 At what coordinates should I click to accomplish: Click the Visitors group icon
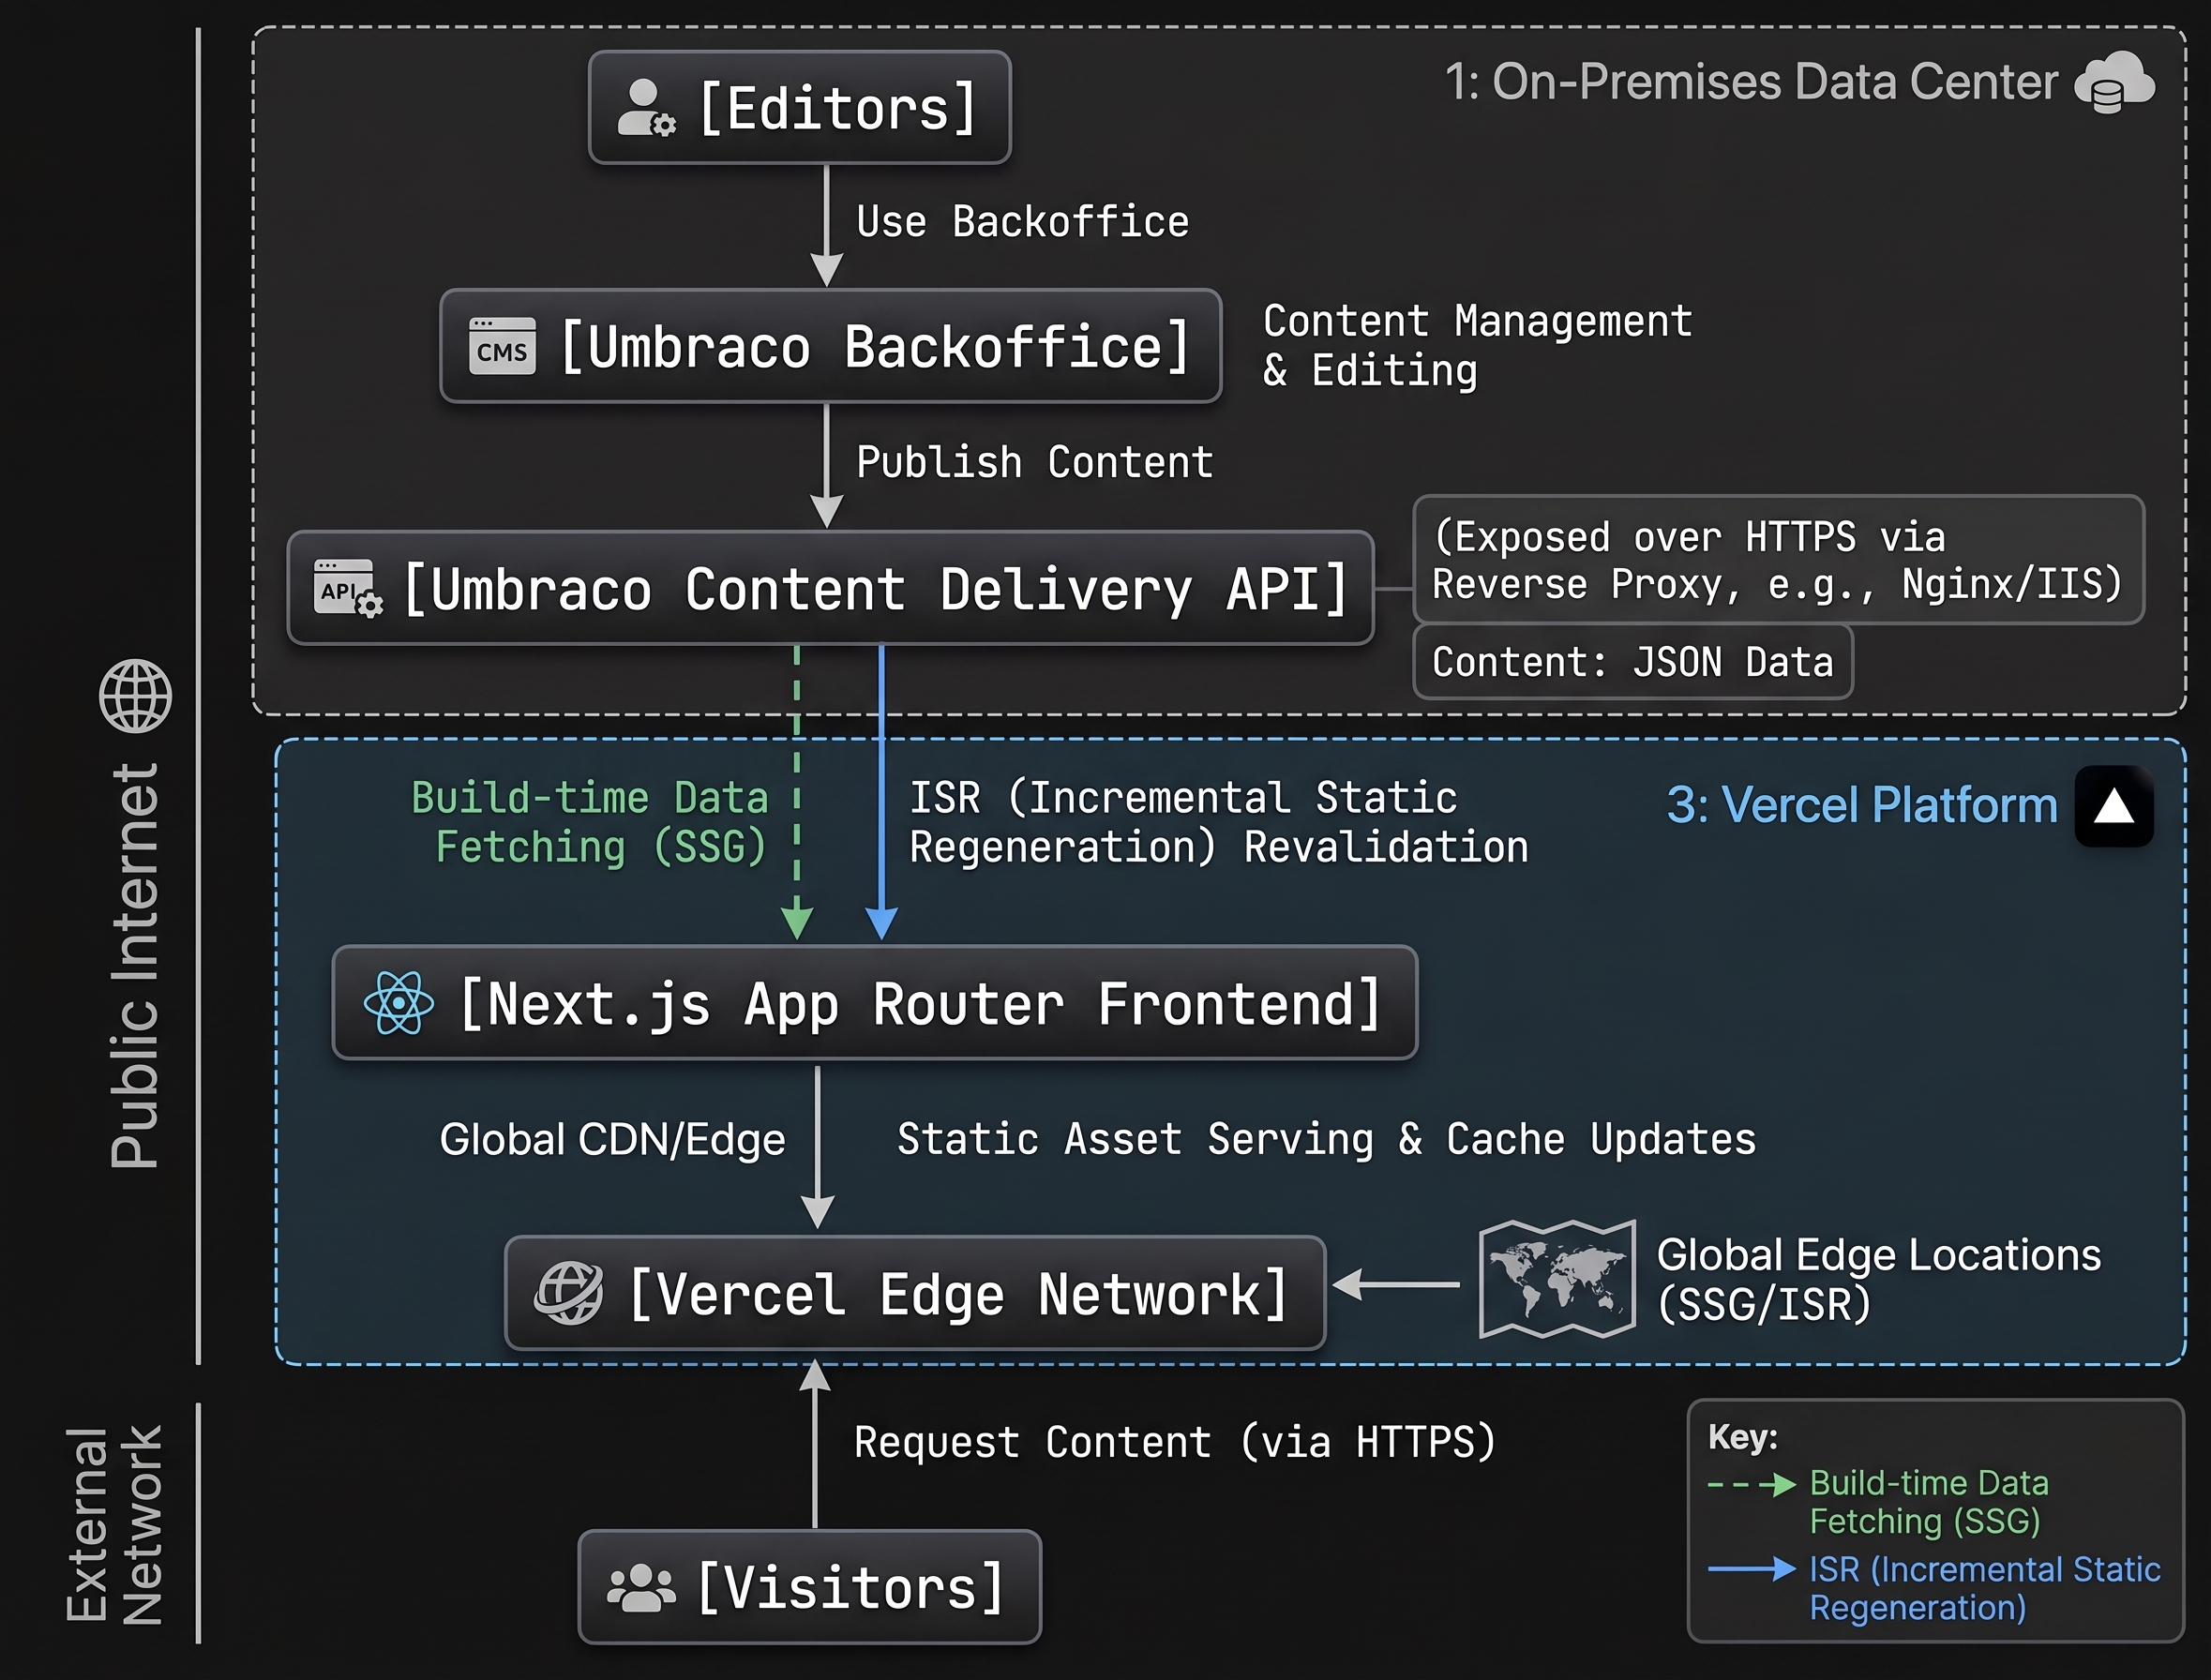641,1587
